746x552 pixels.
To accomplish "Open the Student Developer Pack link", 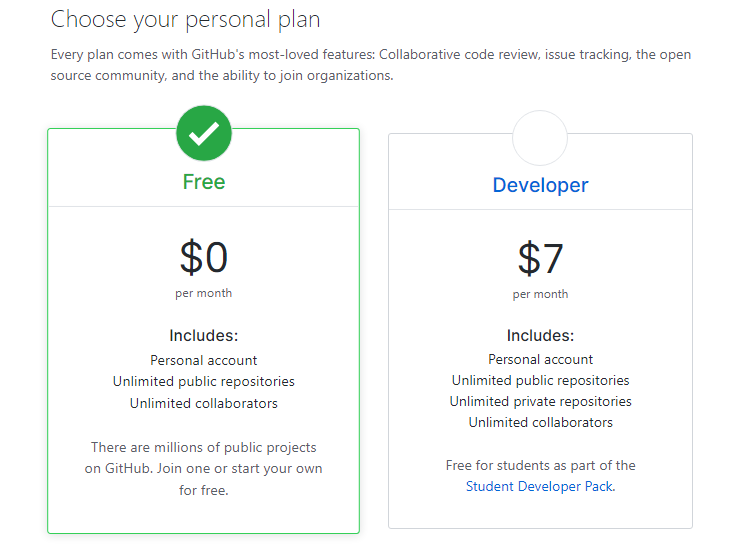I will [x=540, y=486].
